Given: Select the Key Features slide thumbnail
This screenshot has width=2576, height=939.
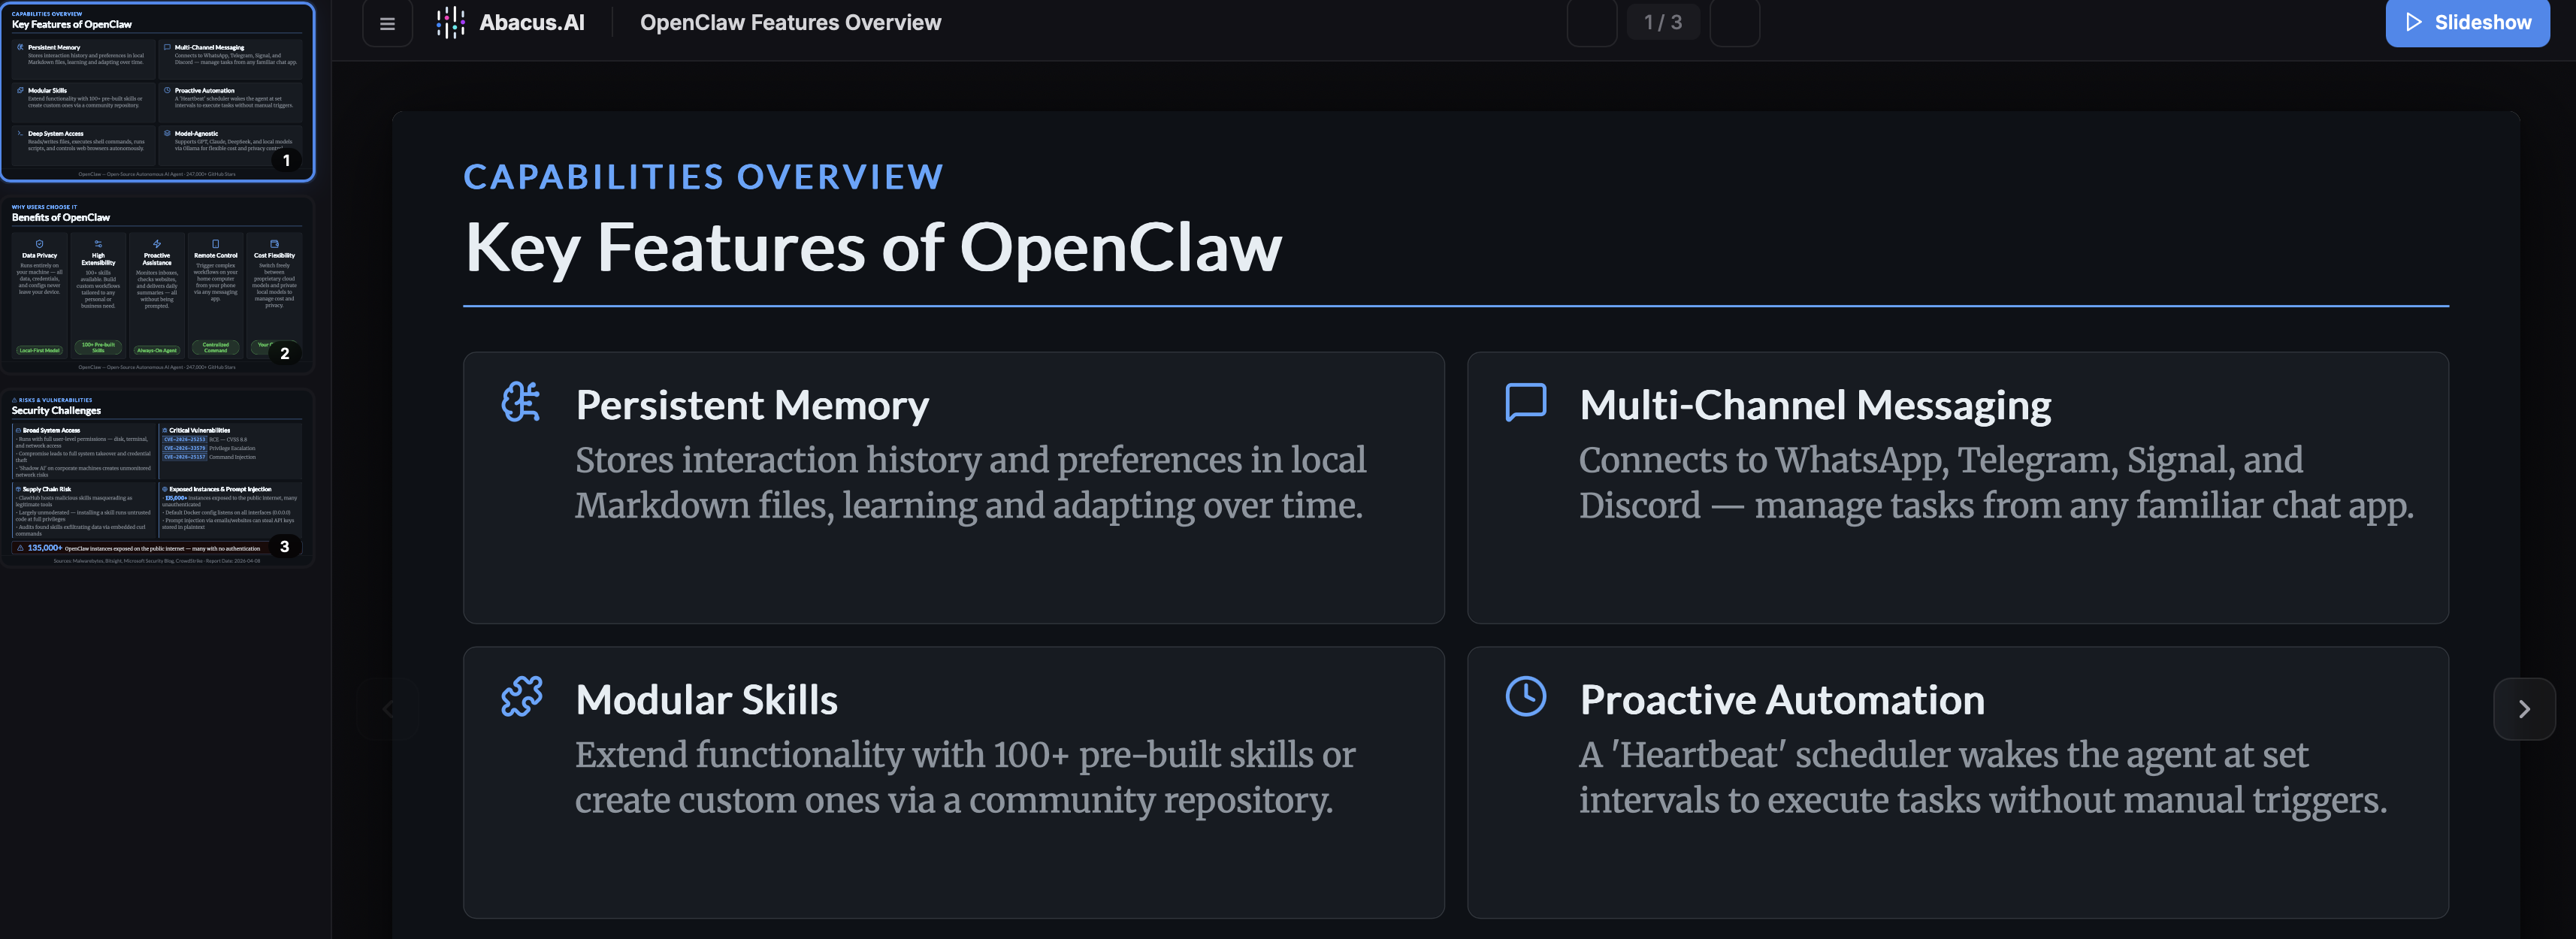Looking at the screenshot, I should 157,92.
